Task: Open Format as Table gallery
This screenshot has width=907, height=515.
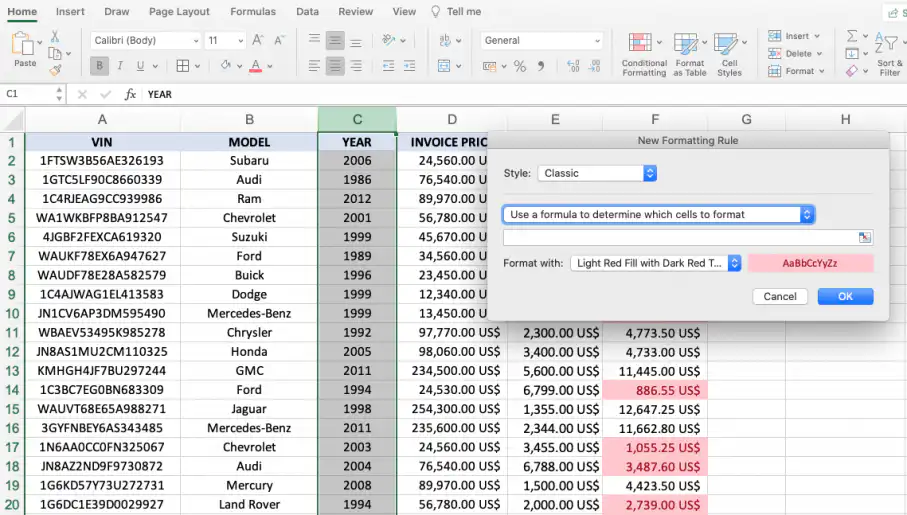Action: [x=690, y=54]
